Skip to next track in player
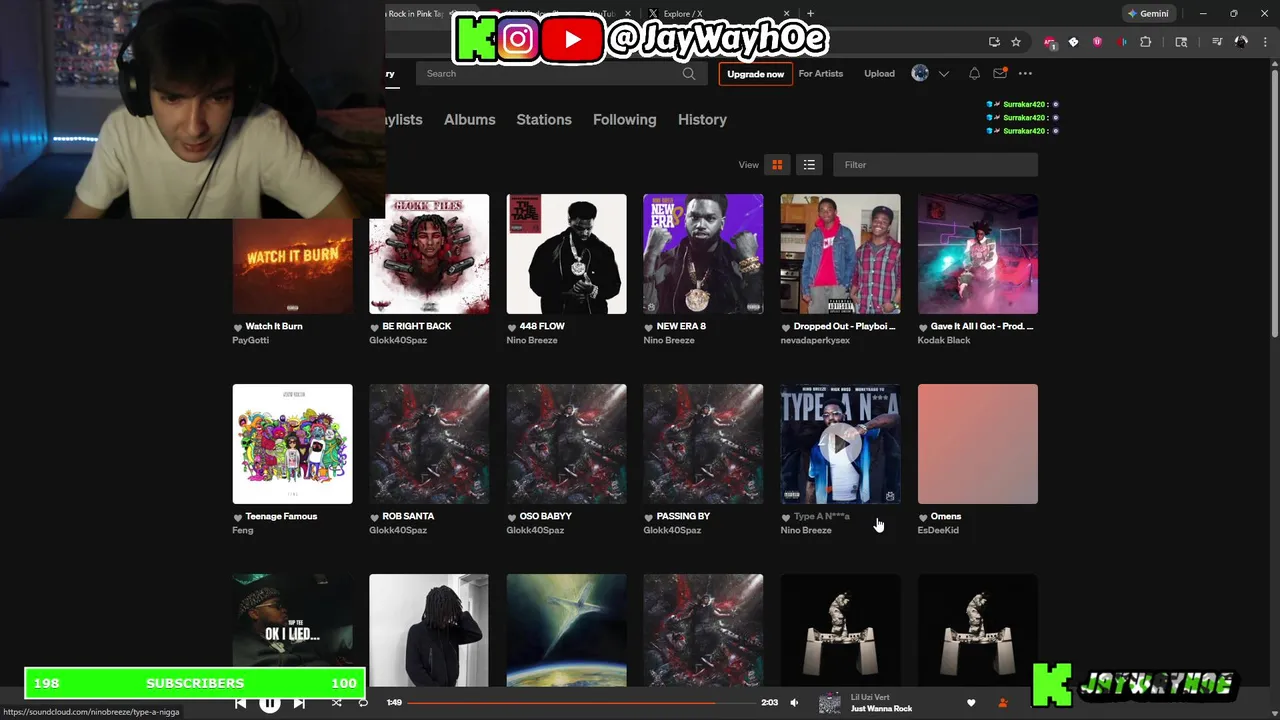 pyautogui.click(x=299, y=703)
